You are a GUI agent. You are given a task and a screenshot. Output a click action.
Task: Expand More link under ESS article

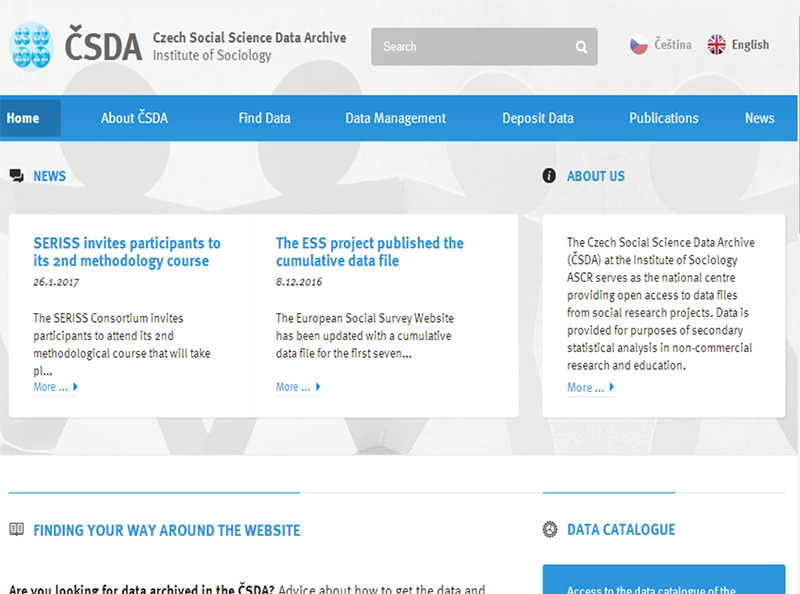pos(298,387)
